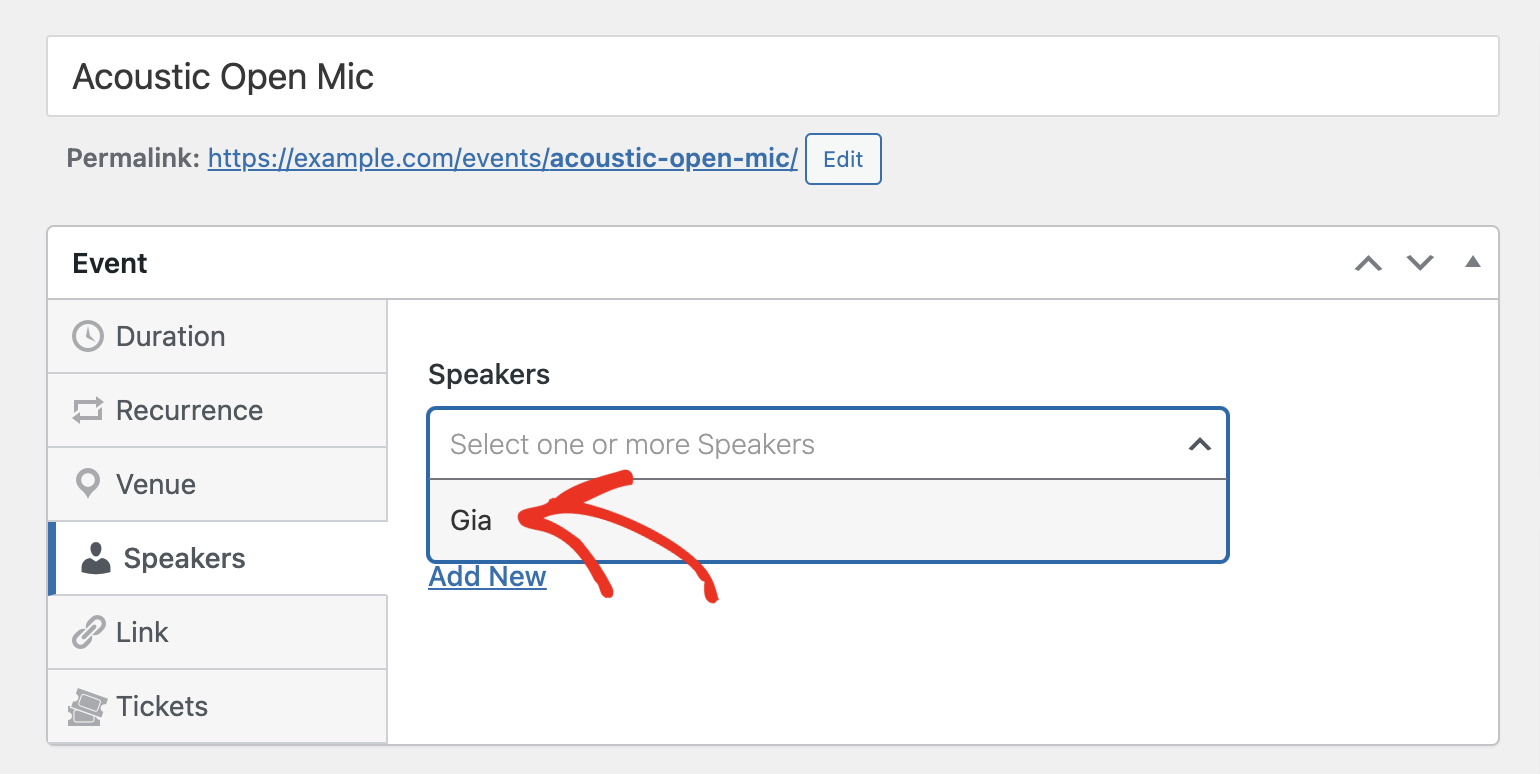Go to the Tickets tab

[x=218, y=706]
